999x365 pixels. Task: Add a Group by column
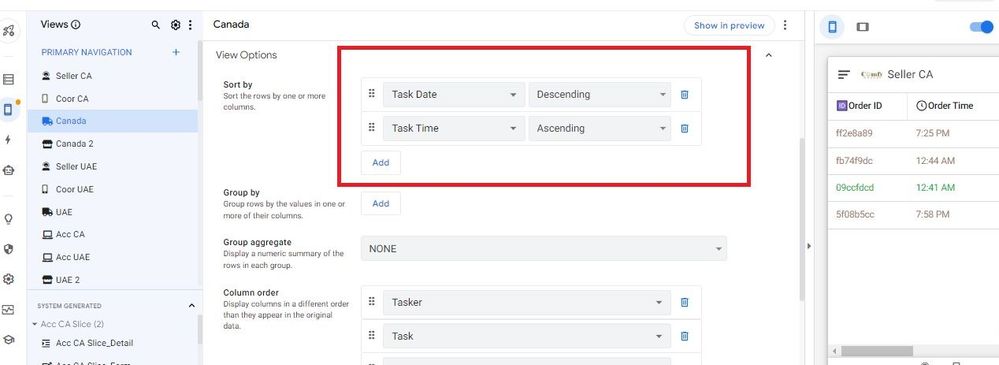point(380,203)
